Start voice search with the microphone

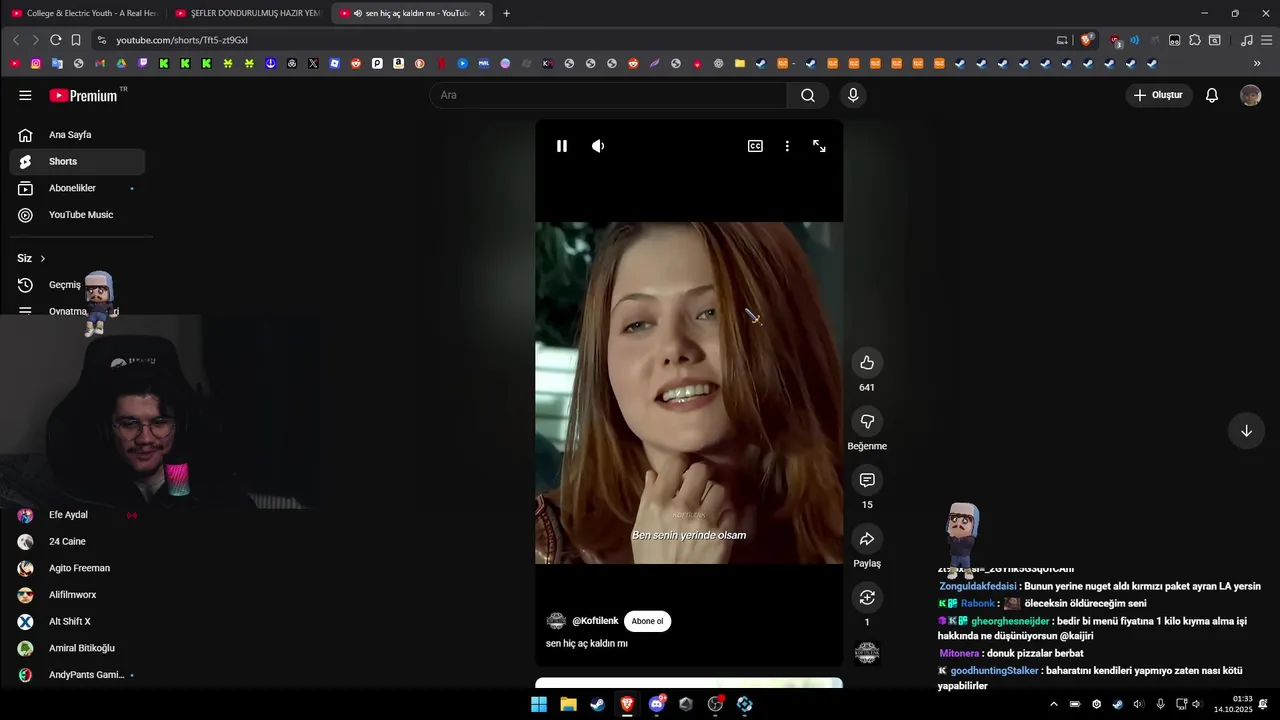pos(853,95)
